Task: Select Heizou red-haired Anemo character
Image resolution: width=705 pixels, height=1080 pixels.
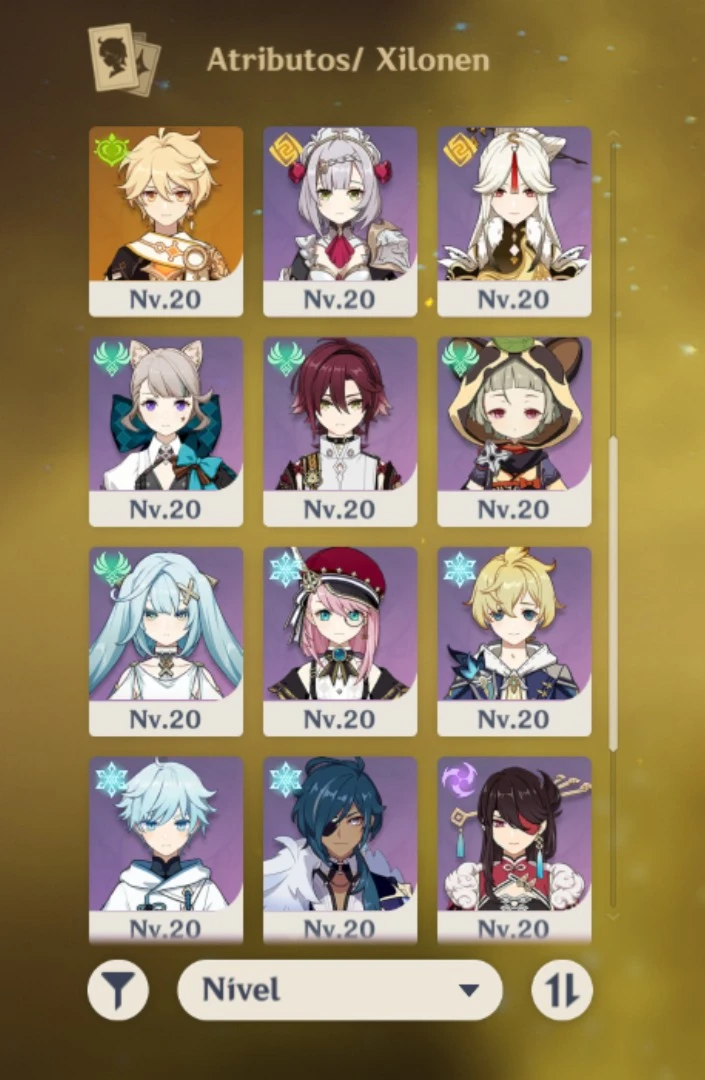Action: (x=340, y=431)
